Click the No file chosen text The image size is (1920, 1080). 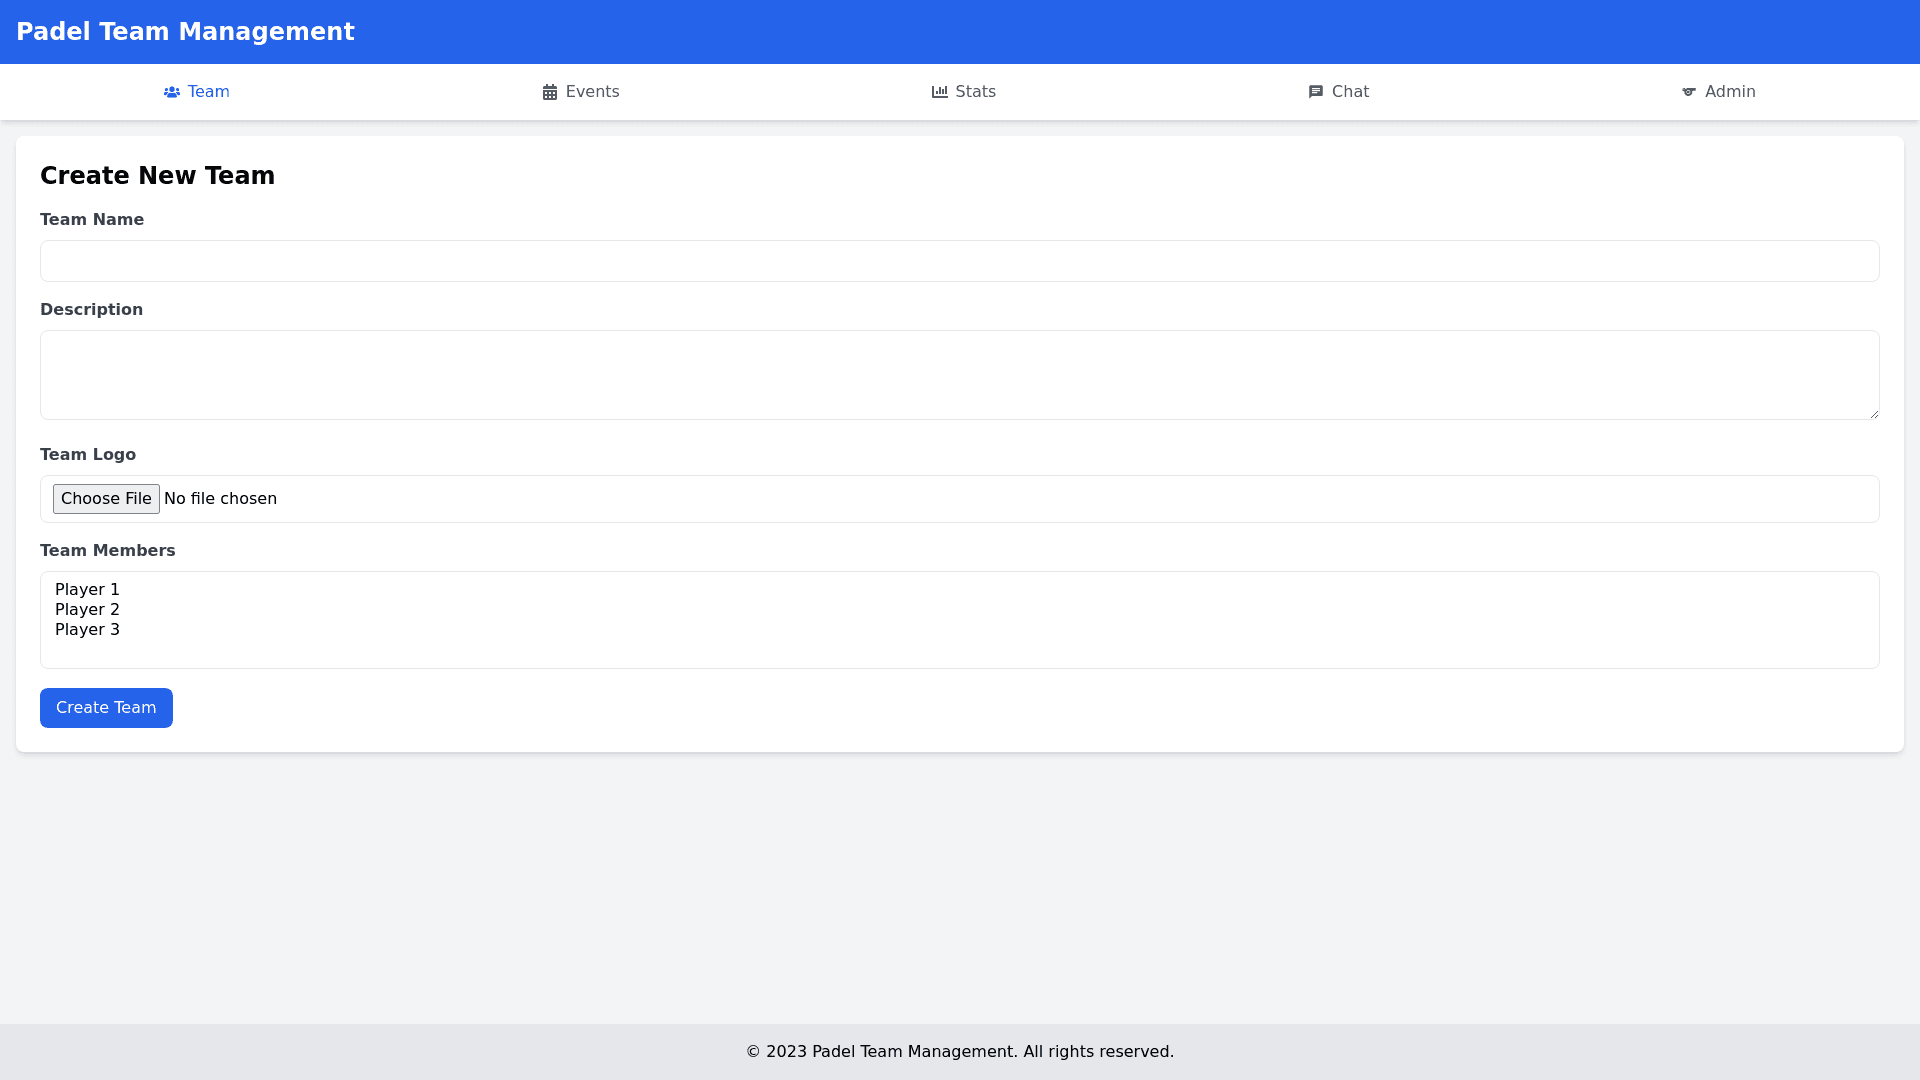coord(220,499)
